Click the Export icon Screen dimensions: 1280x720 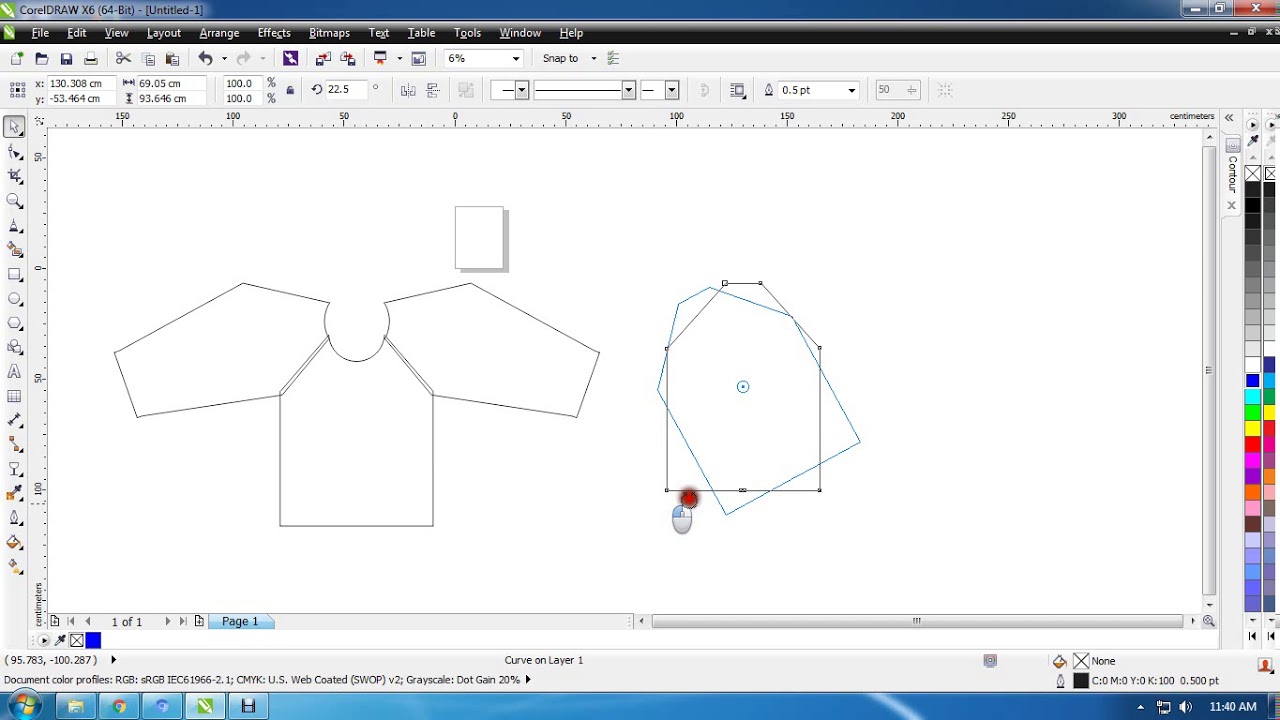pyautogui.click(x=347, y=59)
